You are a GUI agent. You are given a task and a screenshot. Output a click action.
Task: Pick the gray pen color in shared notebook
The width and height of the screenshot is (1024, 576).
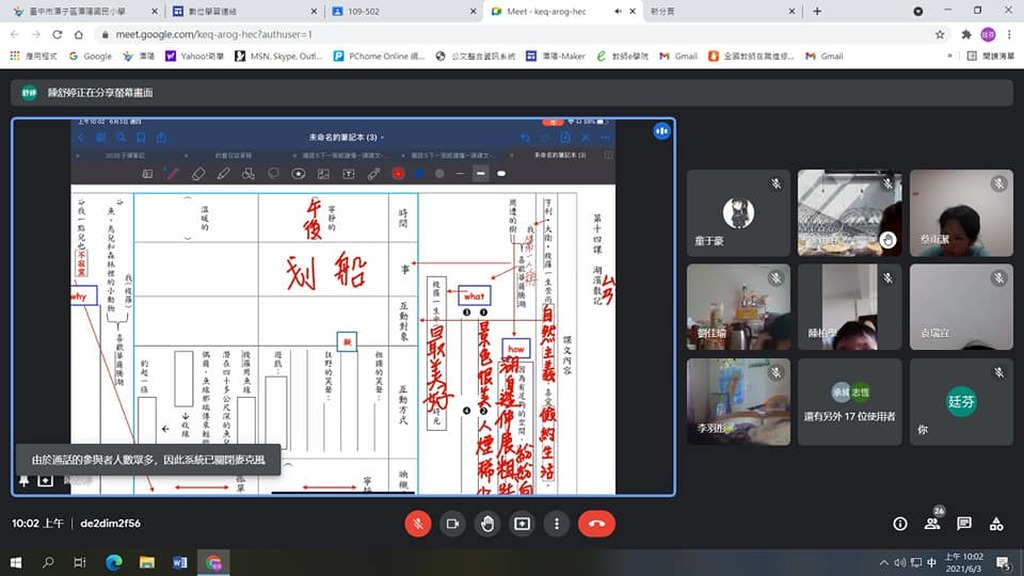click(440, 174)
